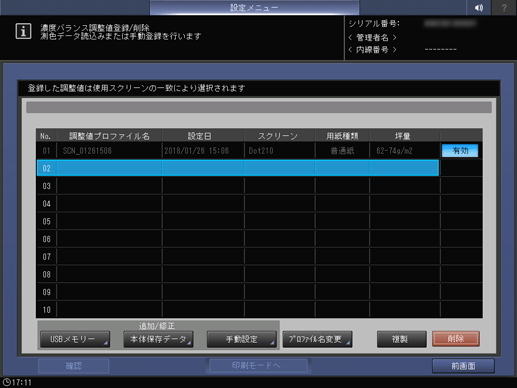Select row 10 in the table
Viewport: 517px width, 388px height.
pyautogui.click(x=238, y=310)
